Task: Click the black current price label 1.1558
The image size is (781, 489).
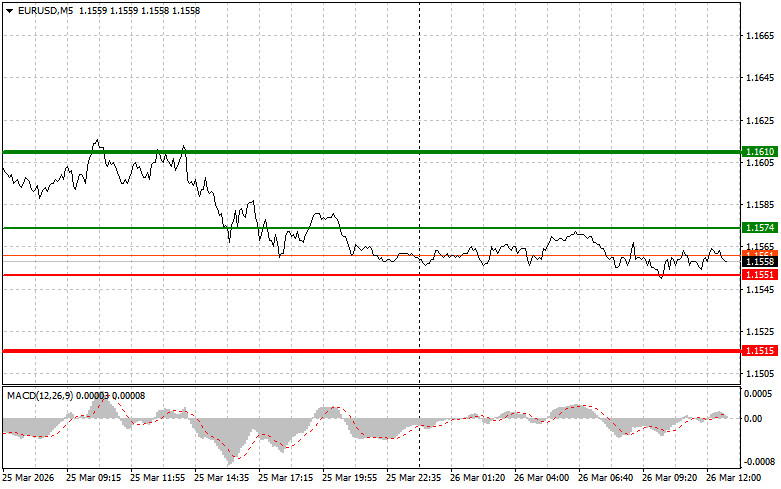Action: pos(760,262)
